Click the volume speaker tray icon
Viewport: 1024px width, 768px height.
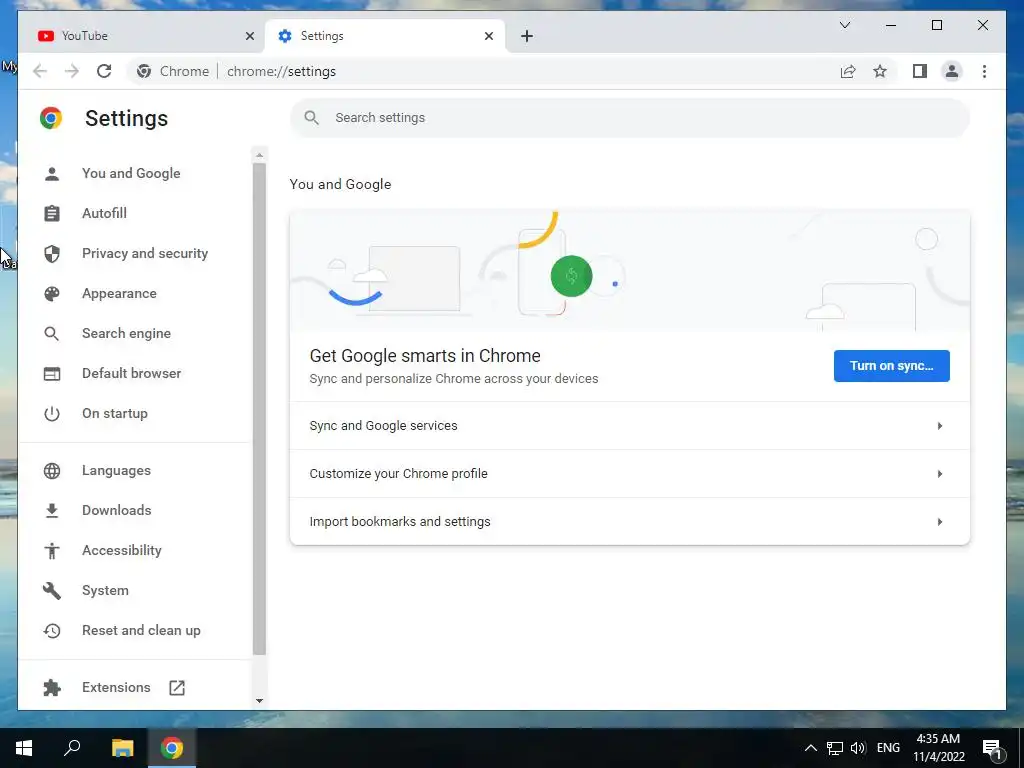pyautogui.click(x=858, y=748)
